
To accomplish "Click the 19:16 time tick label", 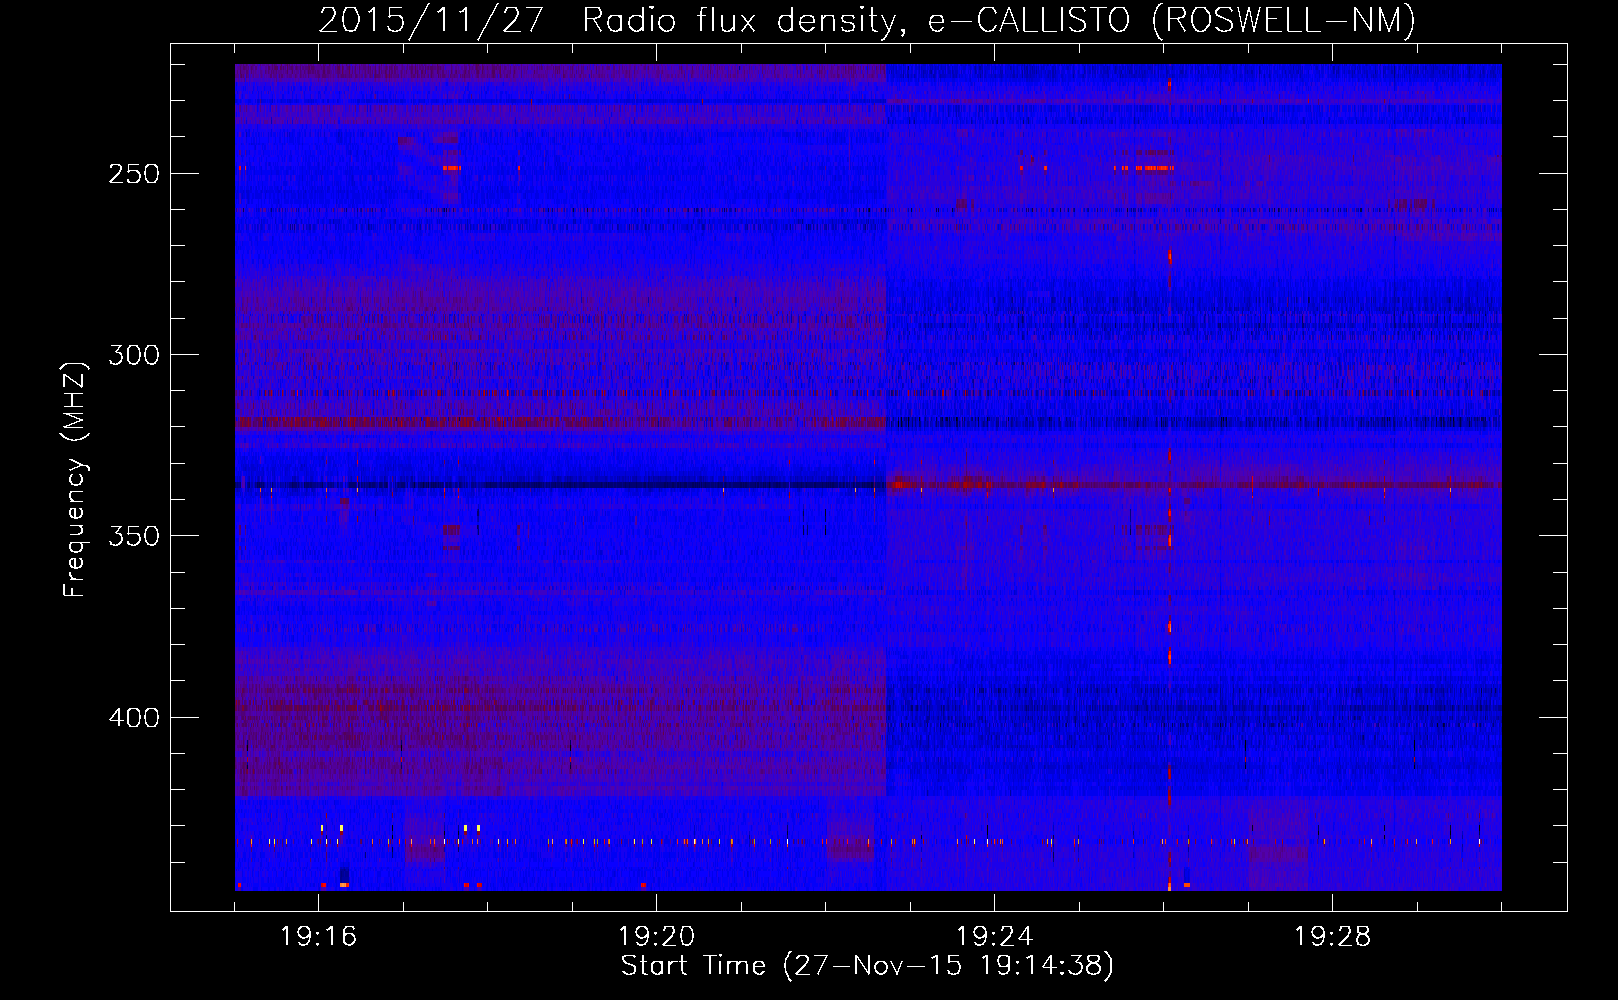I will [x=318, y=937].
